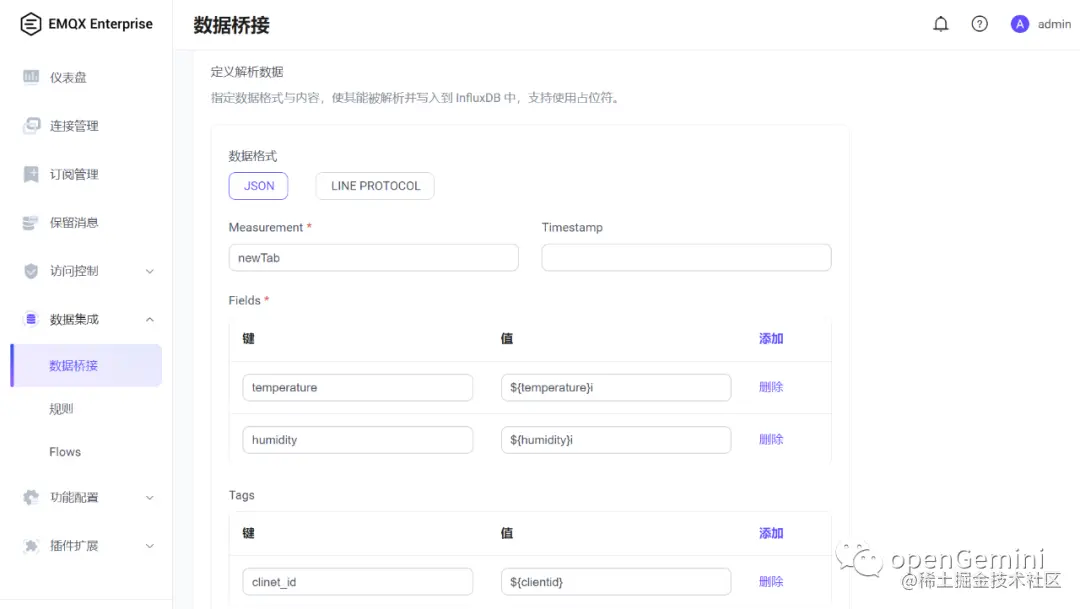Select the JSON data format option

258,185
